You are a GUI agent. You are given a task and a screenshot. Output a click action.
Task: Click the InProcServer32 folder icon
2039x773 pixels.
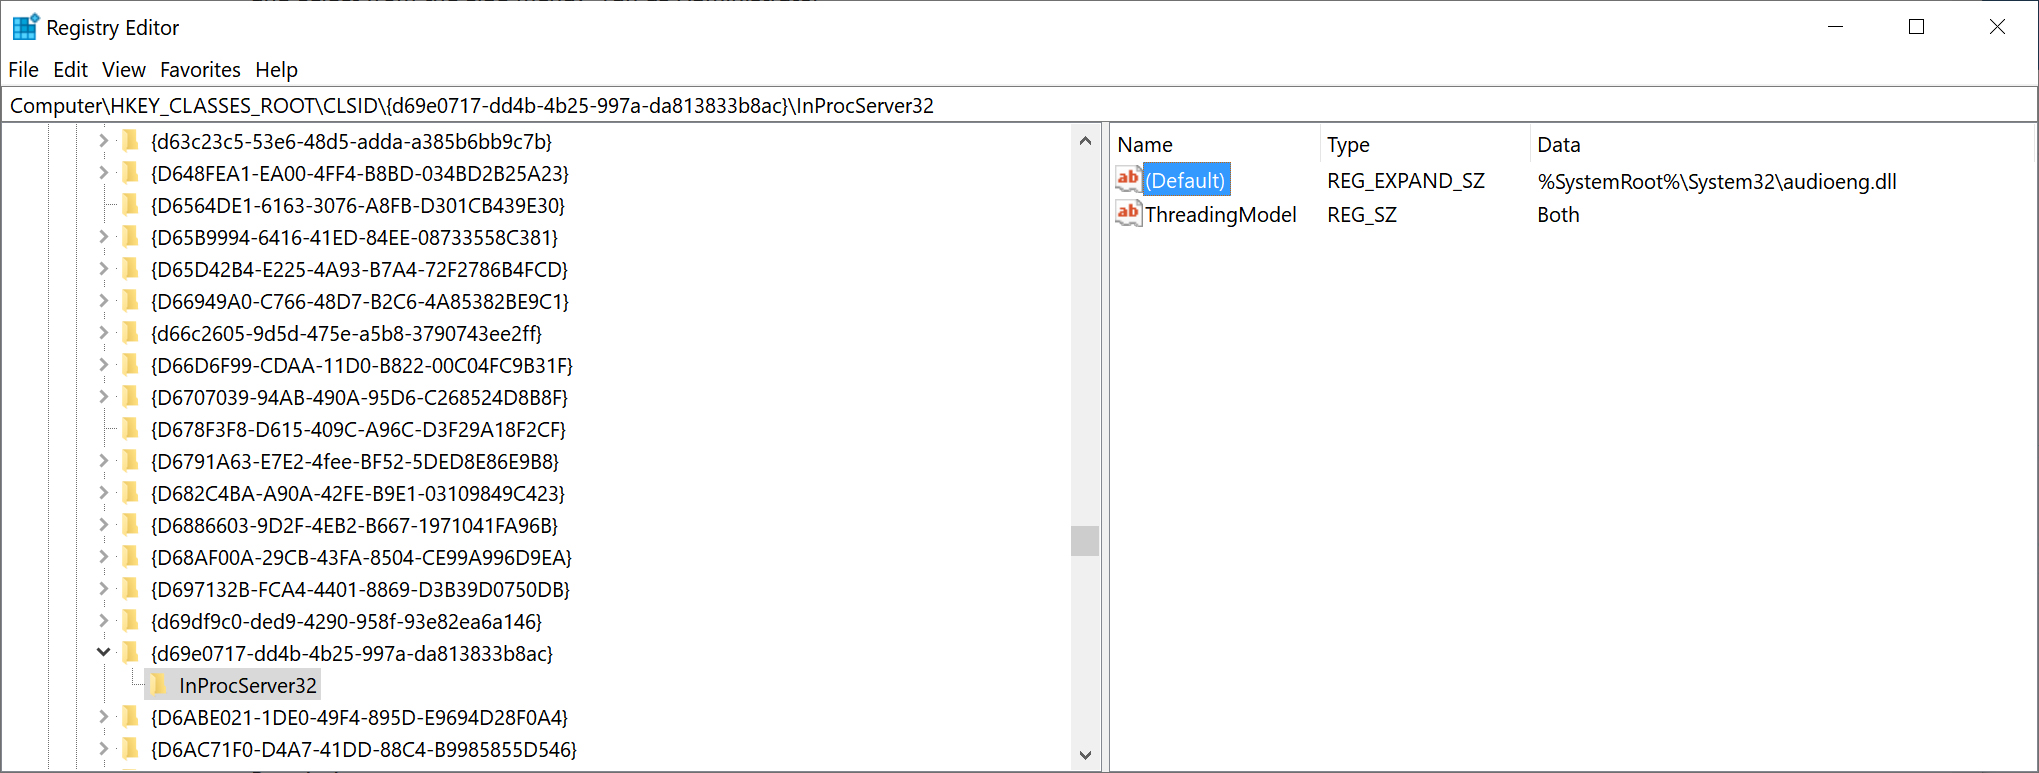(158, 685)
